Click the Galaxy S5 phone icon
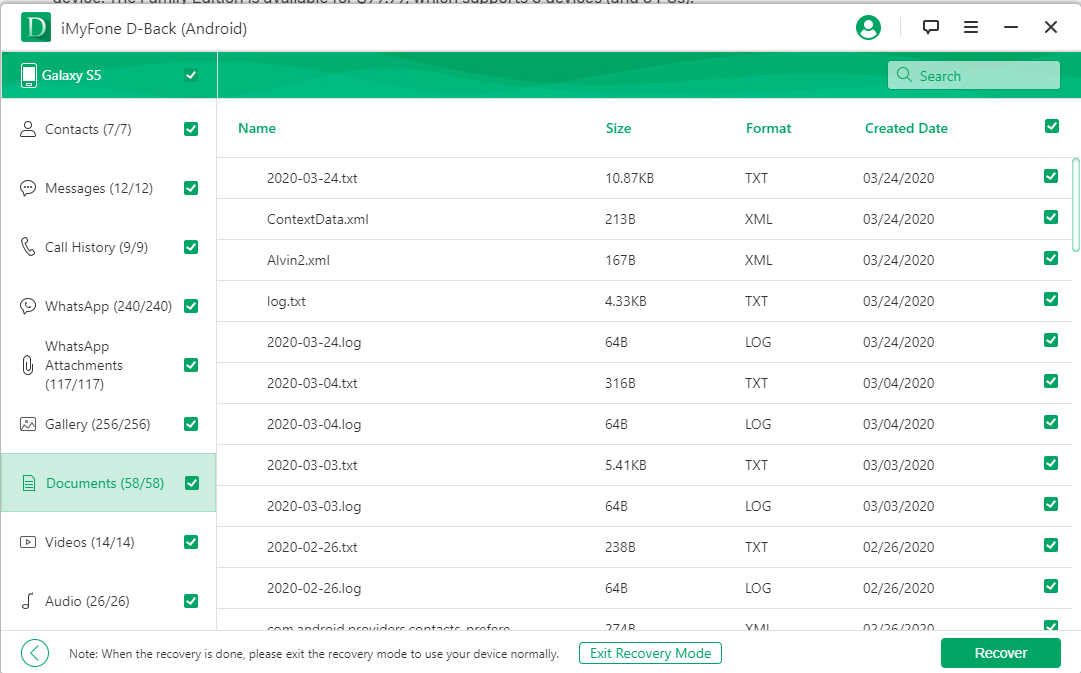 (28, 75)
